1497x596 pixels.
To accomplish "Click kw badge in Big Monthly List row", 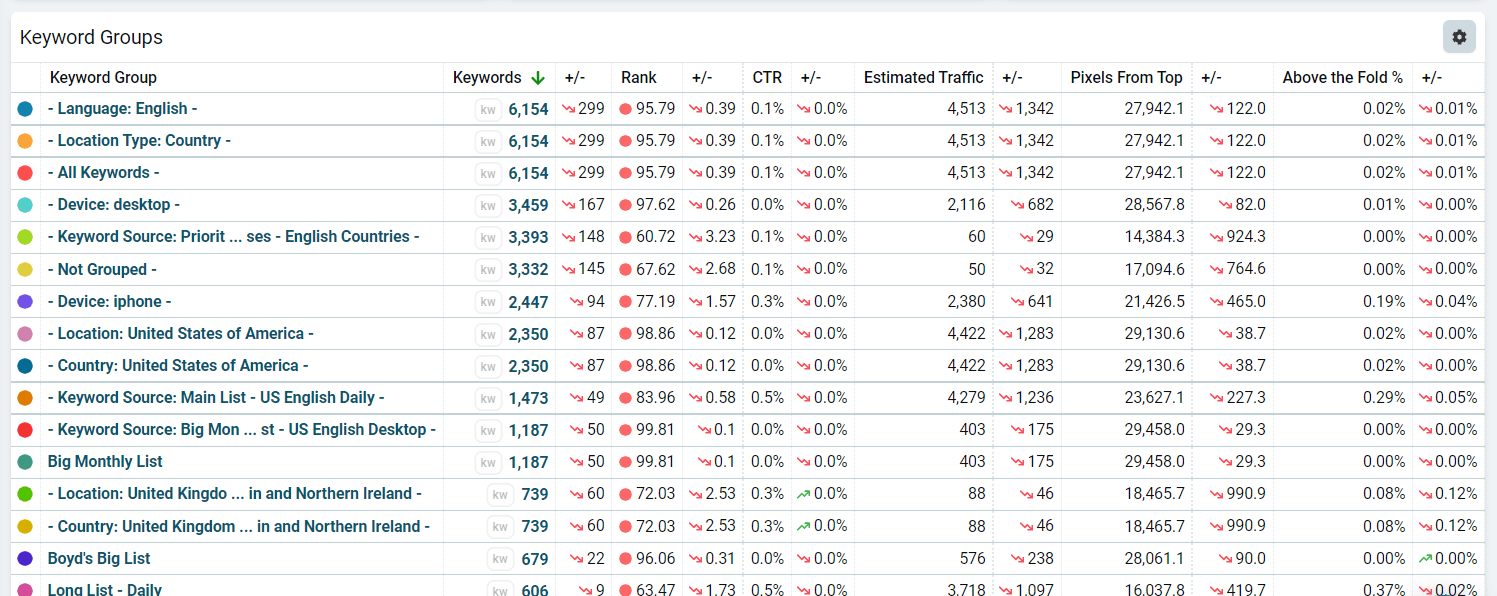I will click(488, 462).
